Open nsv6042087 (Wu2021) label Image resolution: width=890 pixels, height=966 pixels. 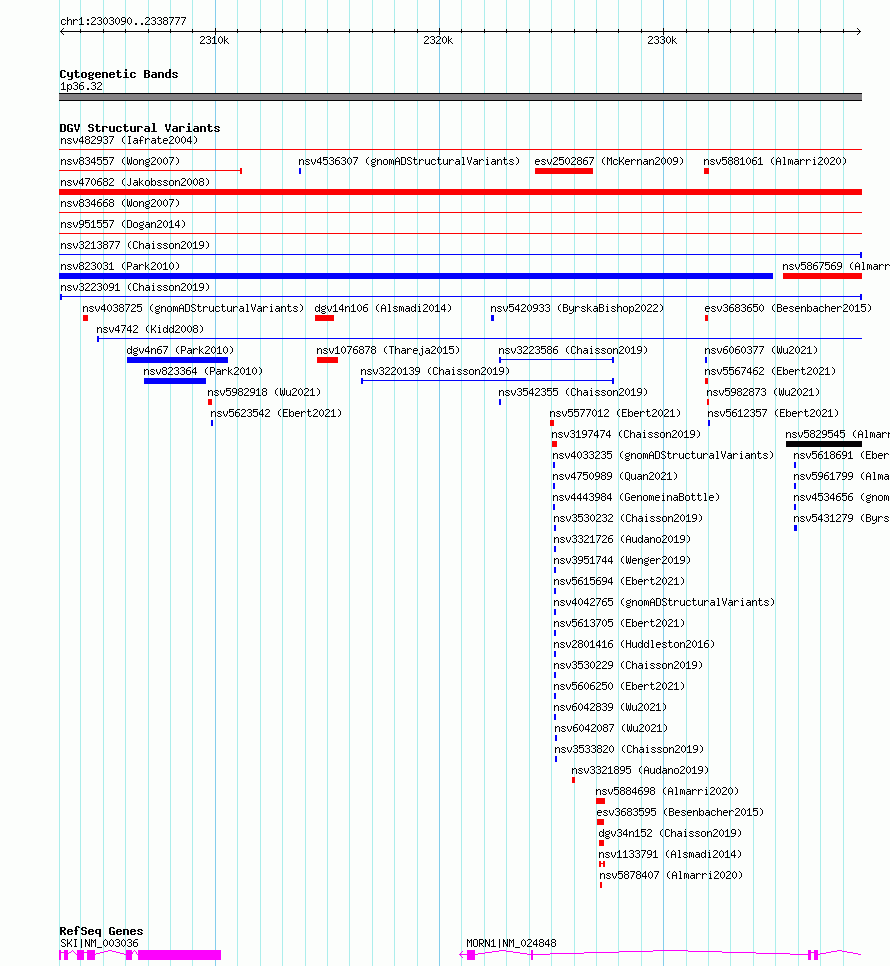click(x=611, y=727)
